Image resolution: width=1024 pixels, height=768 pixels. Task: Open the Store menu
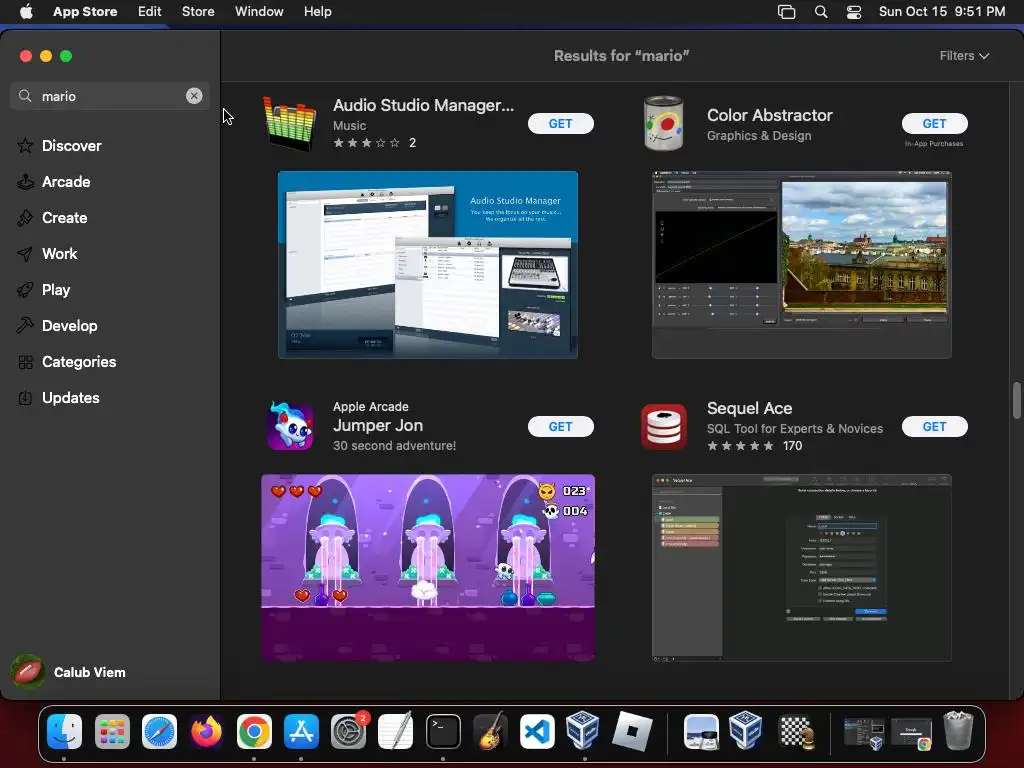pos(198,11)
